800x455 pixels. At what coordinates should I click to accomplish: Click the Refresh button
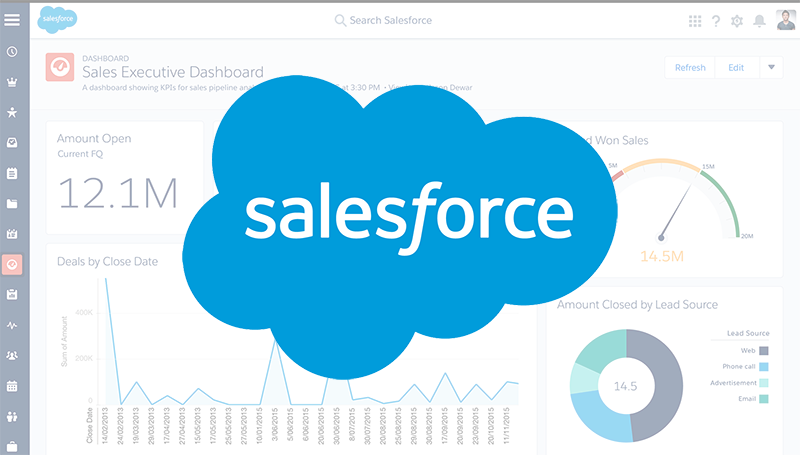(x=690, y=68)
